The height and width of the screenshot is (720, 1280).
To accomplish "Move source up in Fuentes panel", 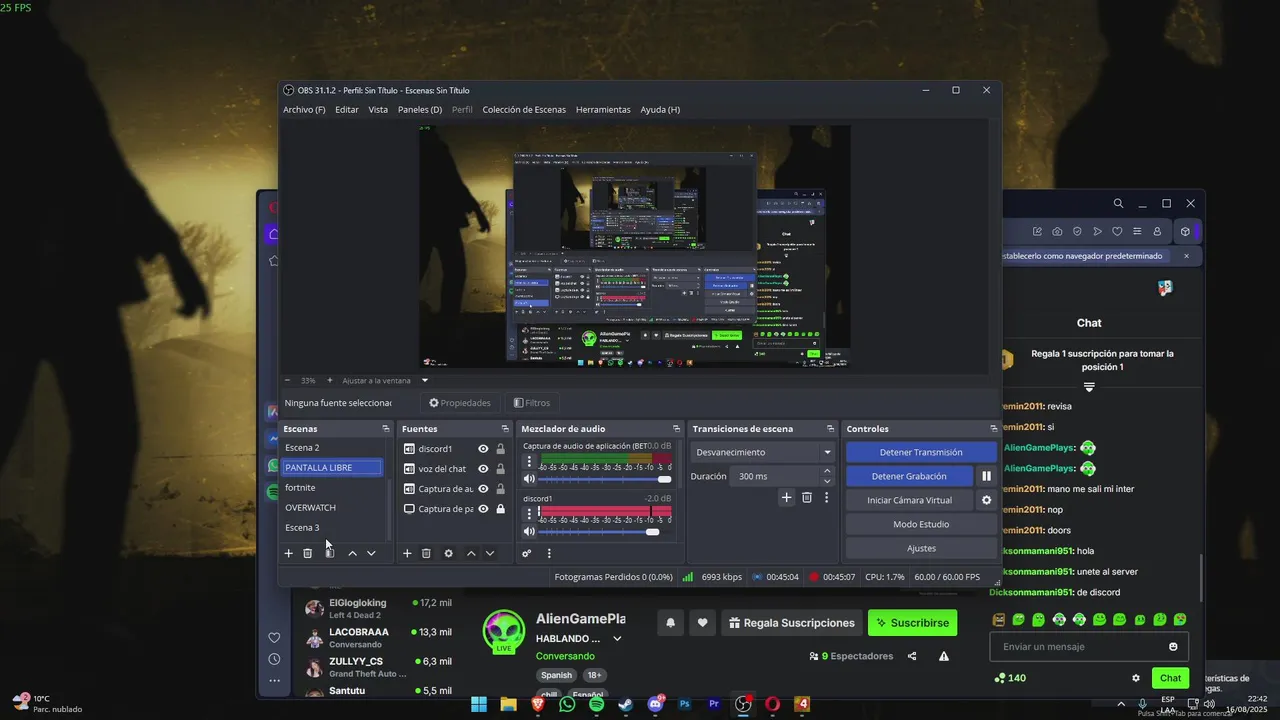I will coord(471,553).
